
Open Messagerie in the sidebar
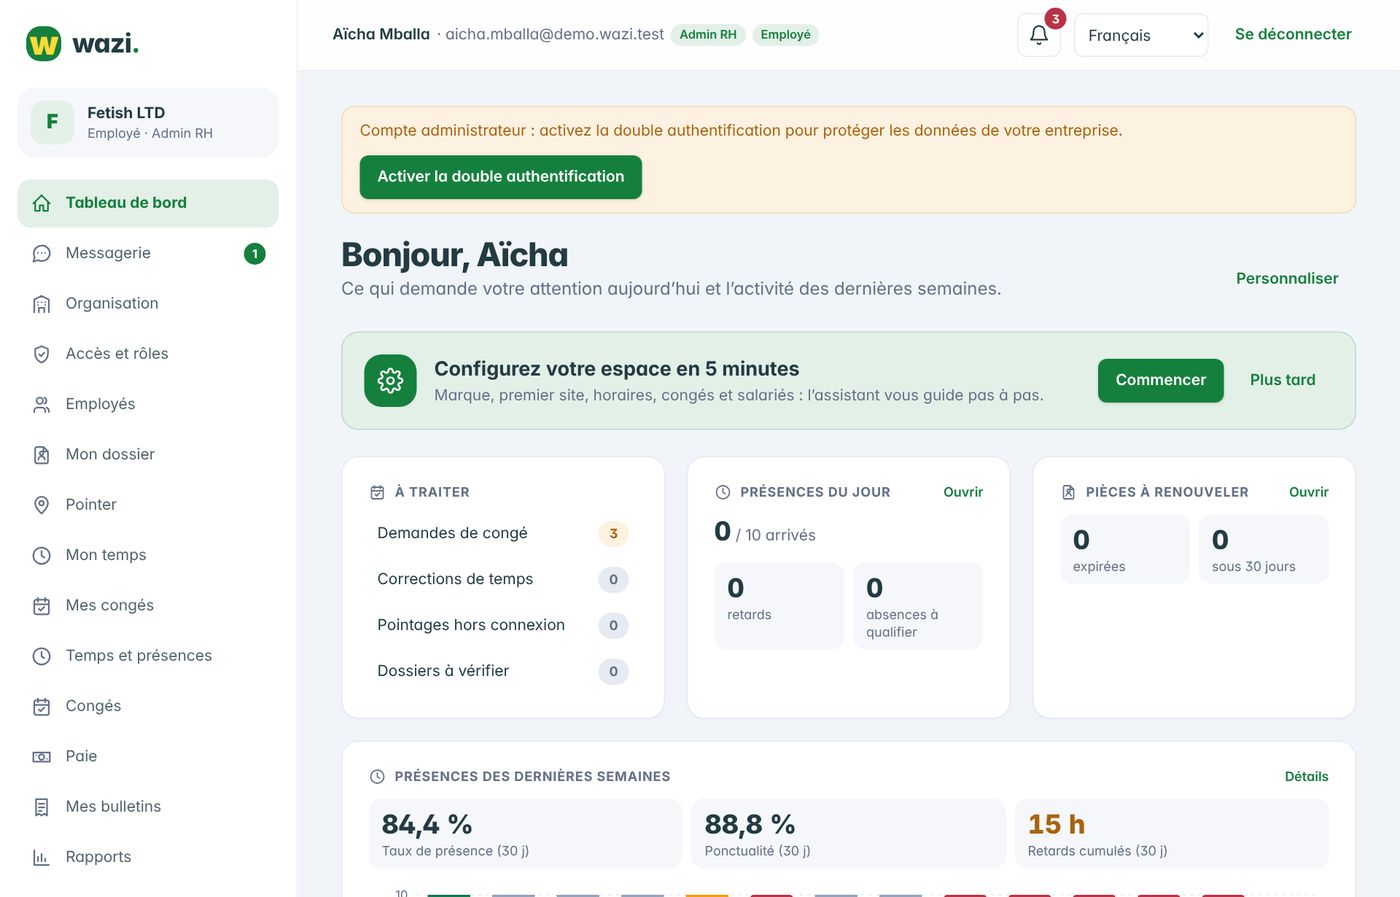(148, 254)
